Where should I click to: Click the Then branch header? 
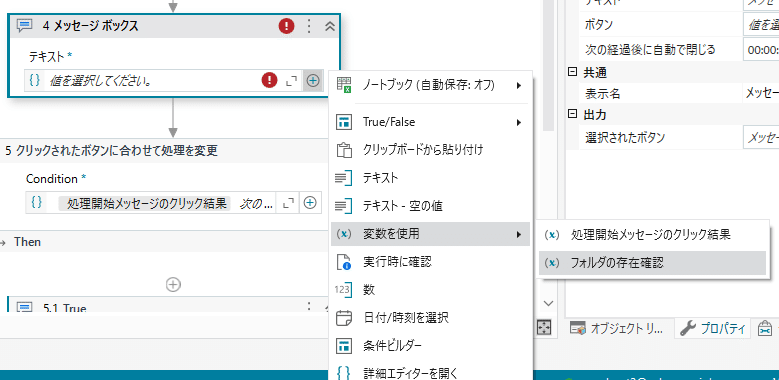point(164,242)
